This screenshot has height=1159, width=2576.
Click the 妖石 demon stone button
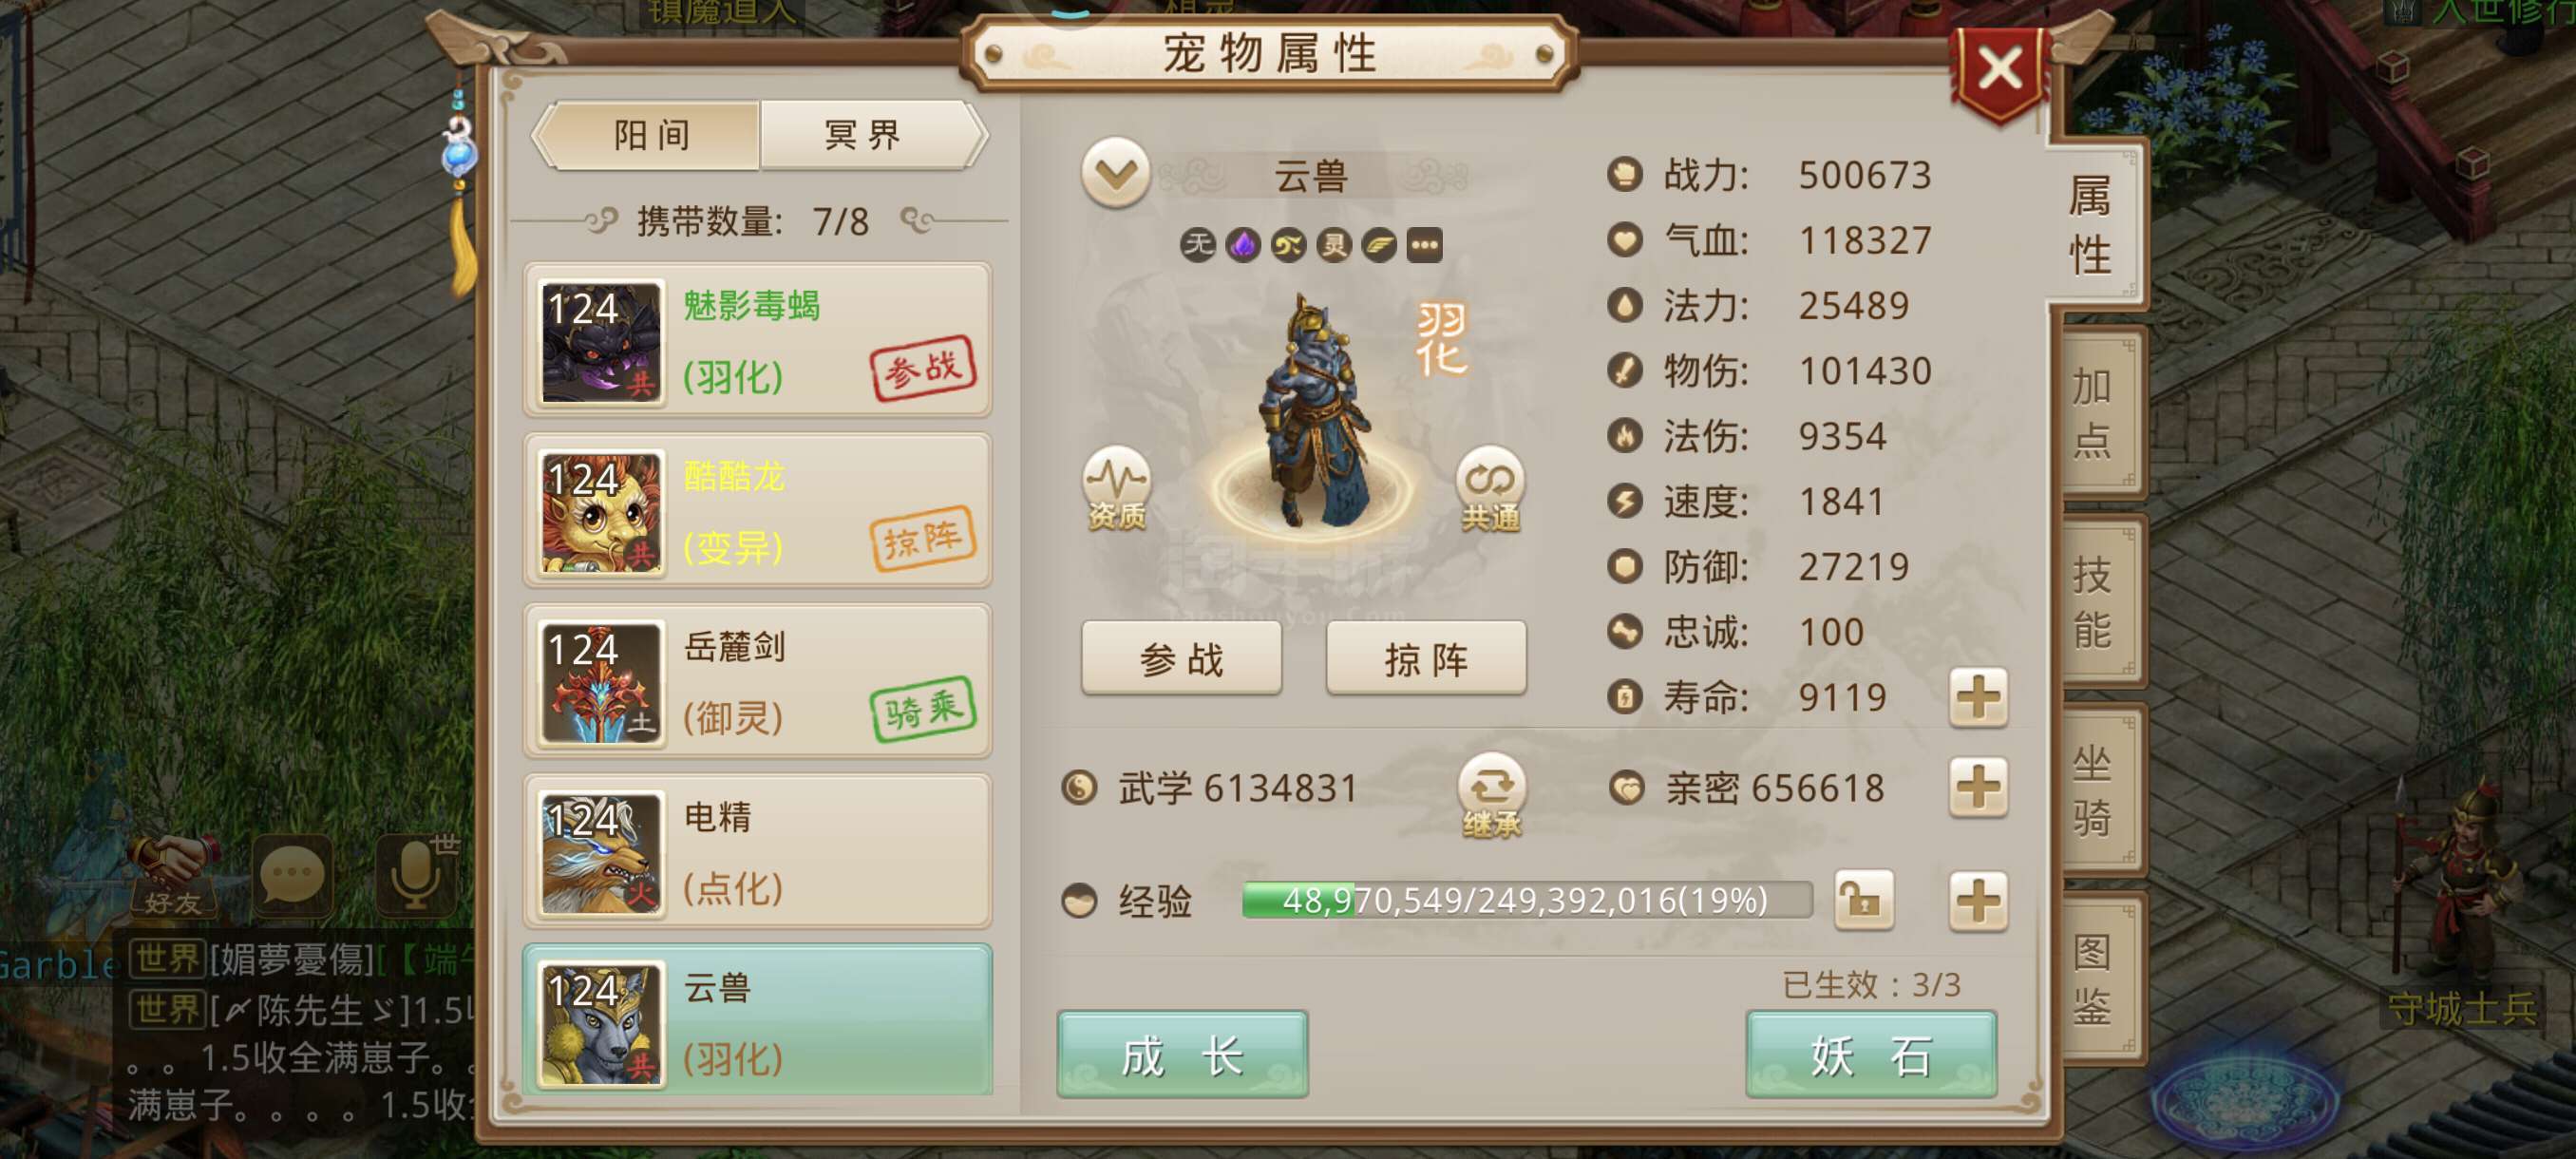click(x=1871, y=1054)
